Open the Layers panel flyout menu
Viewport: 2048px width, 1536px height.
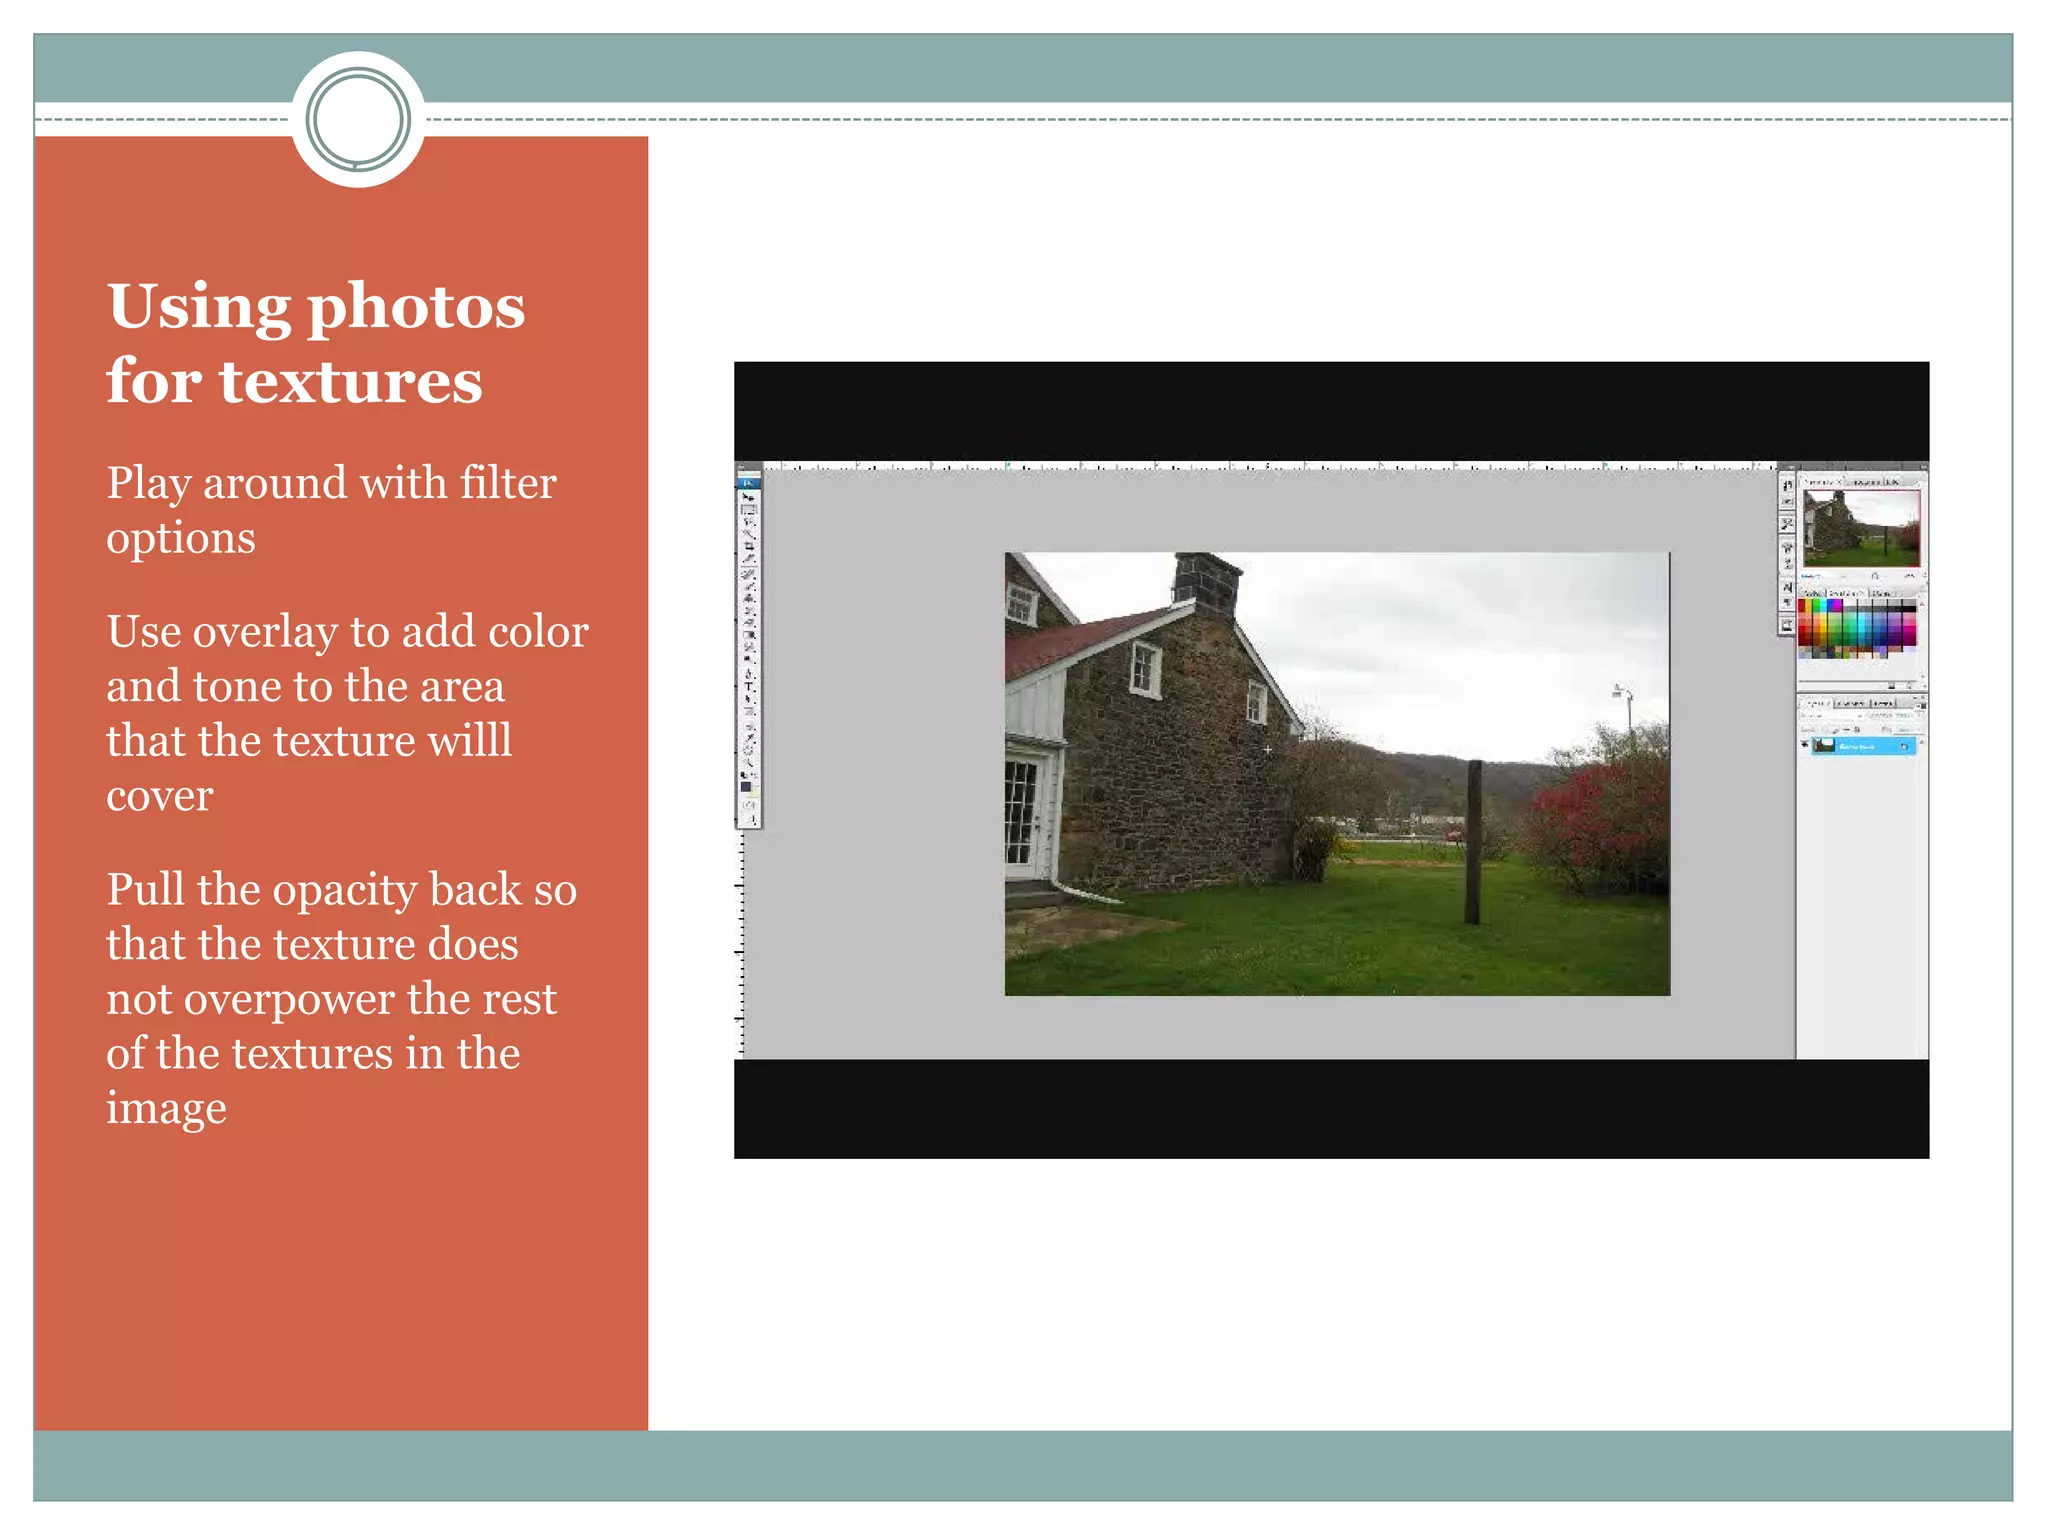[1923, 706]
